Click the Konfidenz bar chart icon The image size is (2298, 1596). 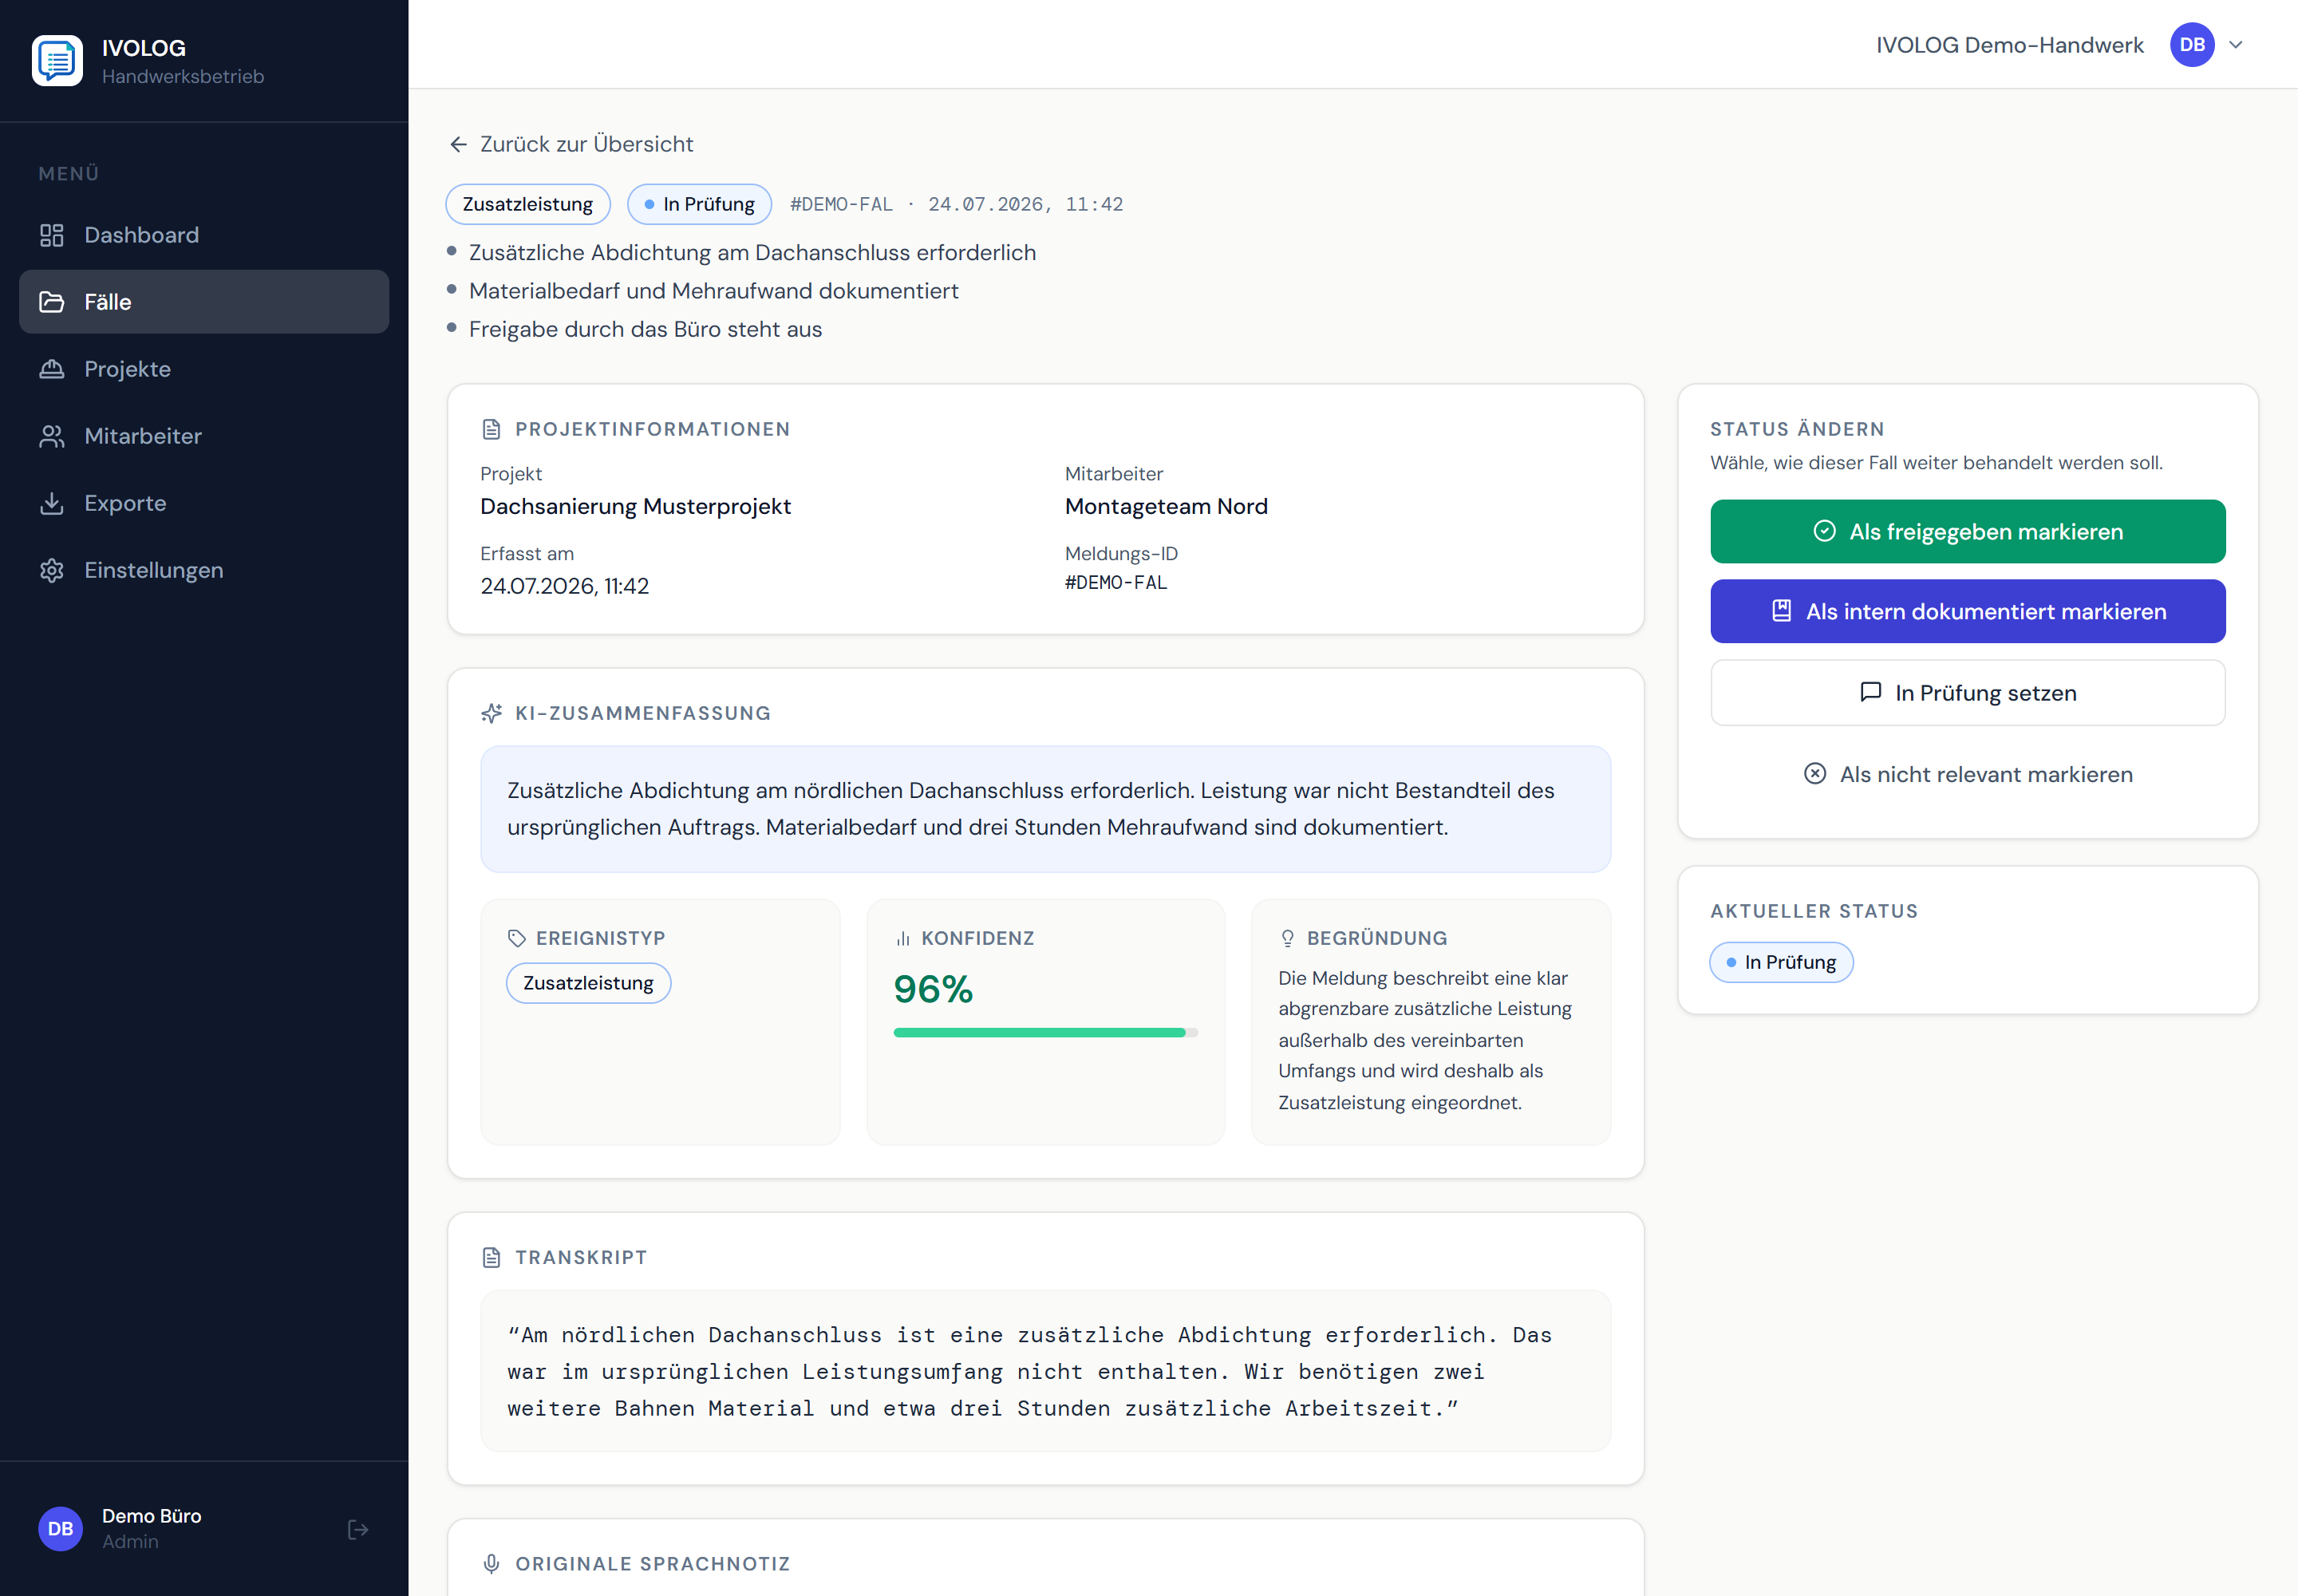point(902,938)
